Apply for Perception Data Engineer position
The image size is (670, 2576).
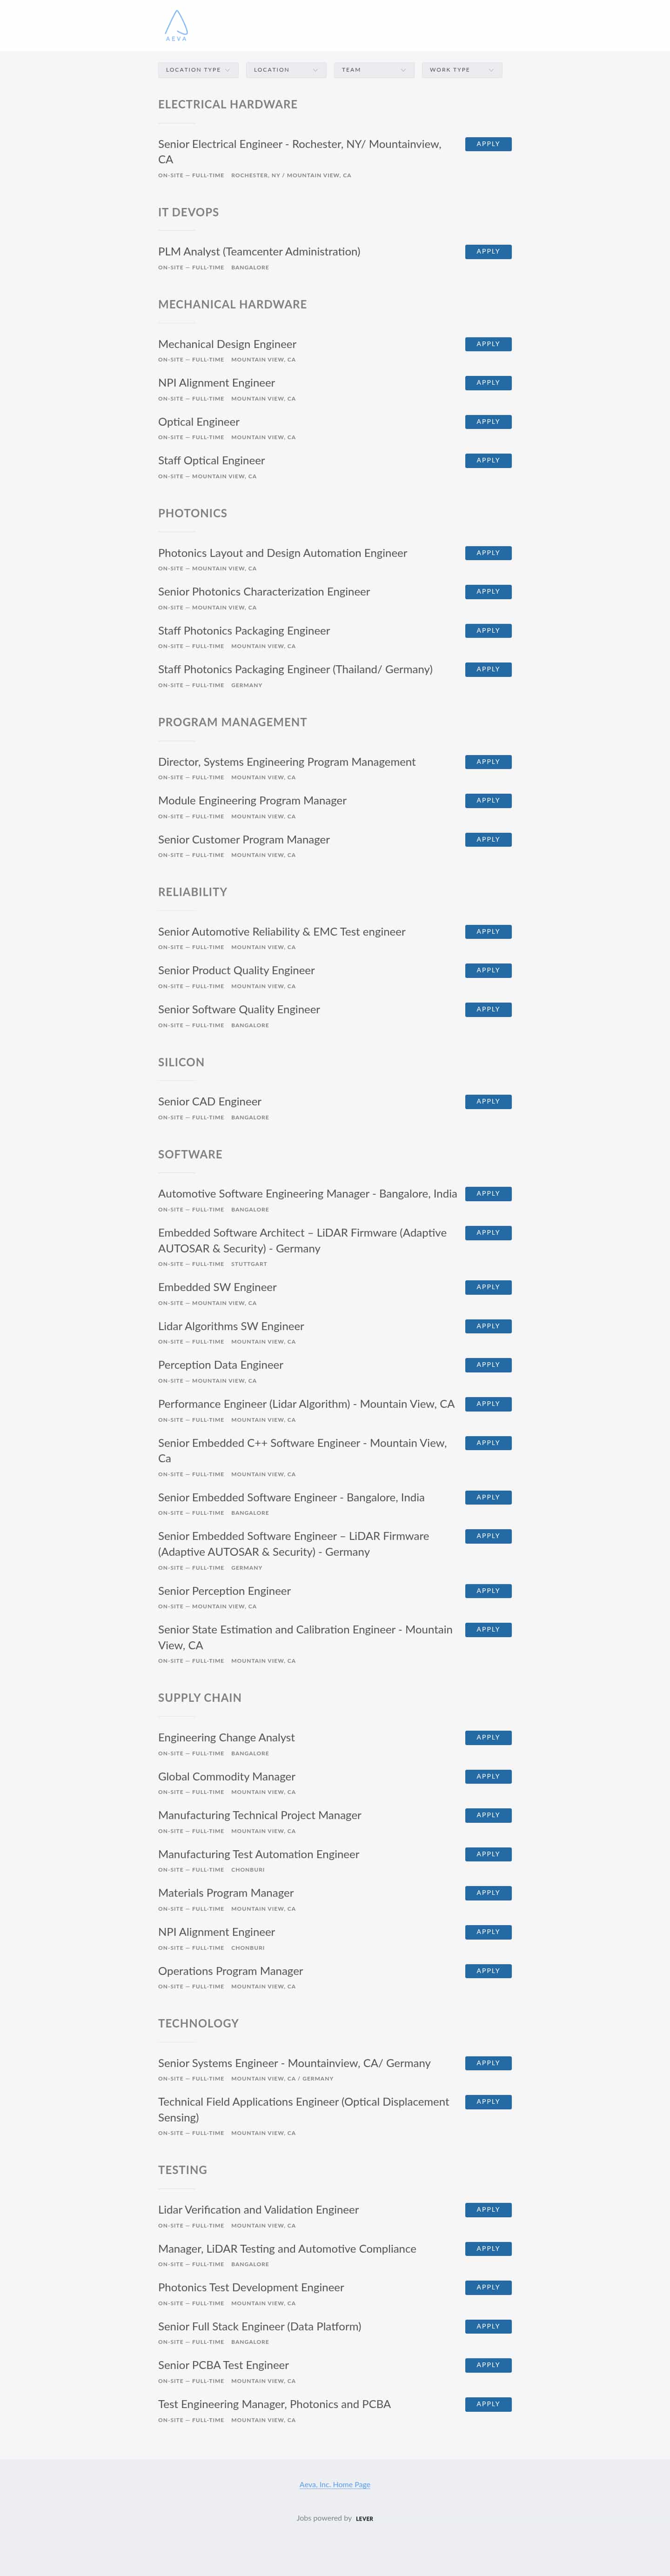(x=488, y=1365)
